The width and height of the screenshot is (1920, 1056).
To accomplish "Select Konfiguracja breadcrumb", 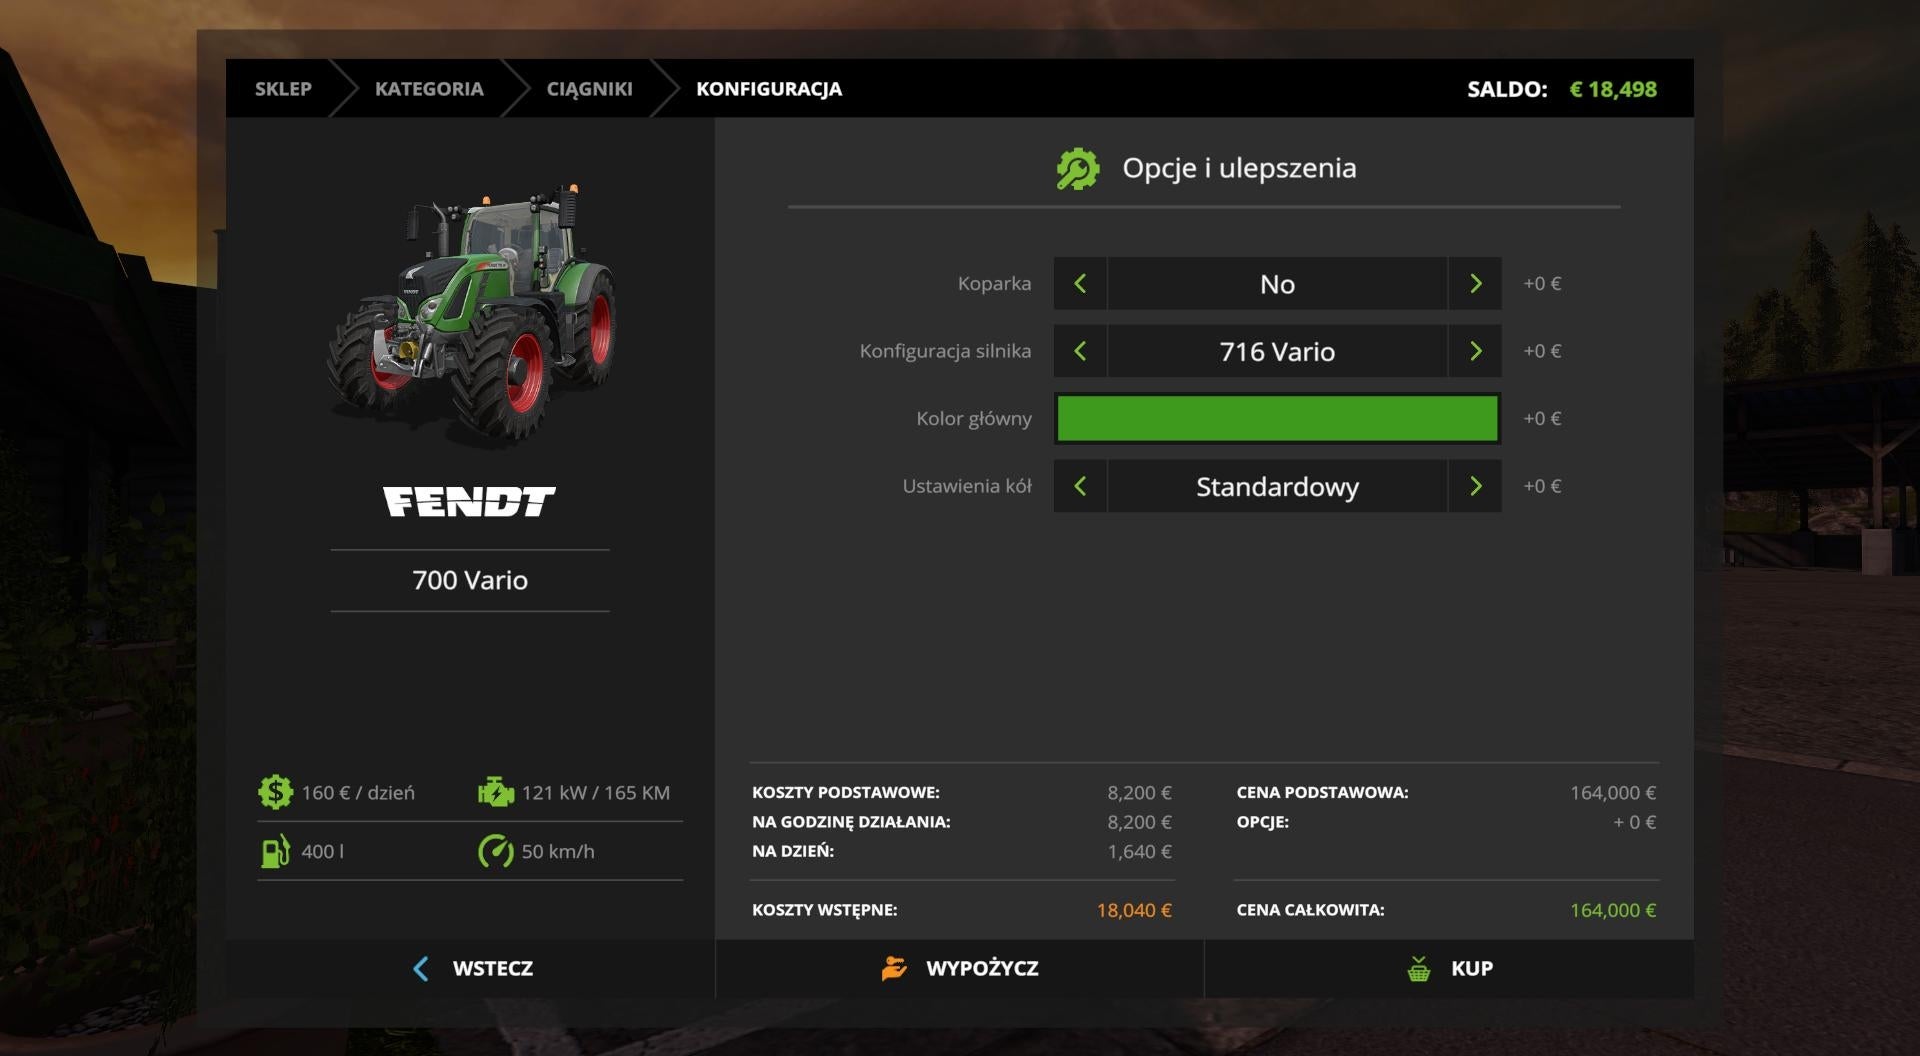I will [x=769, y=89].
